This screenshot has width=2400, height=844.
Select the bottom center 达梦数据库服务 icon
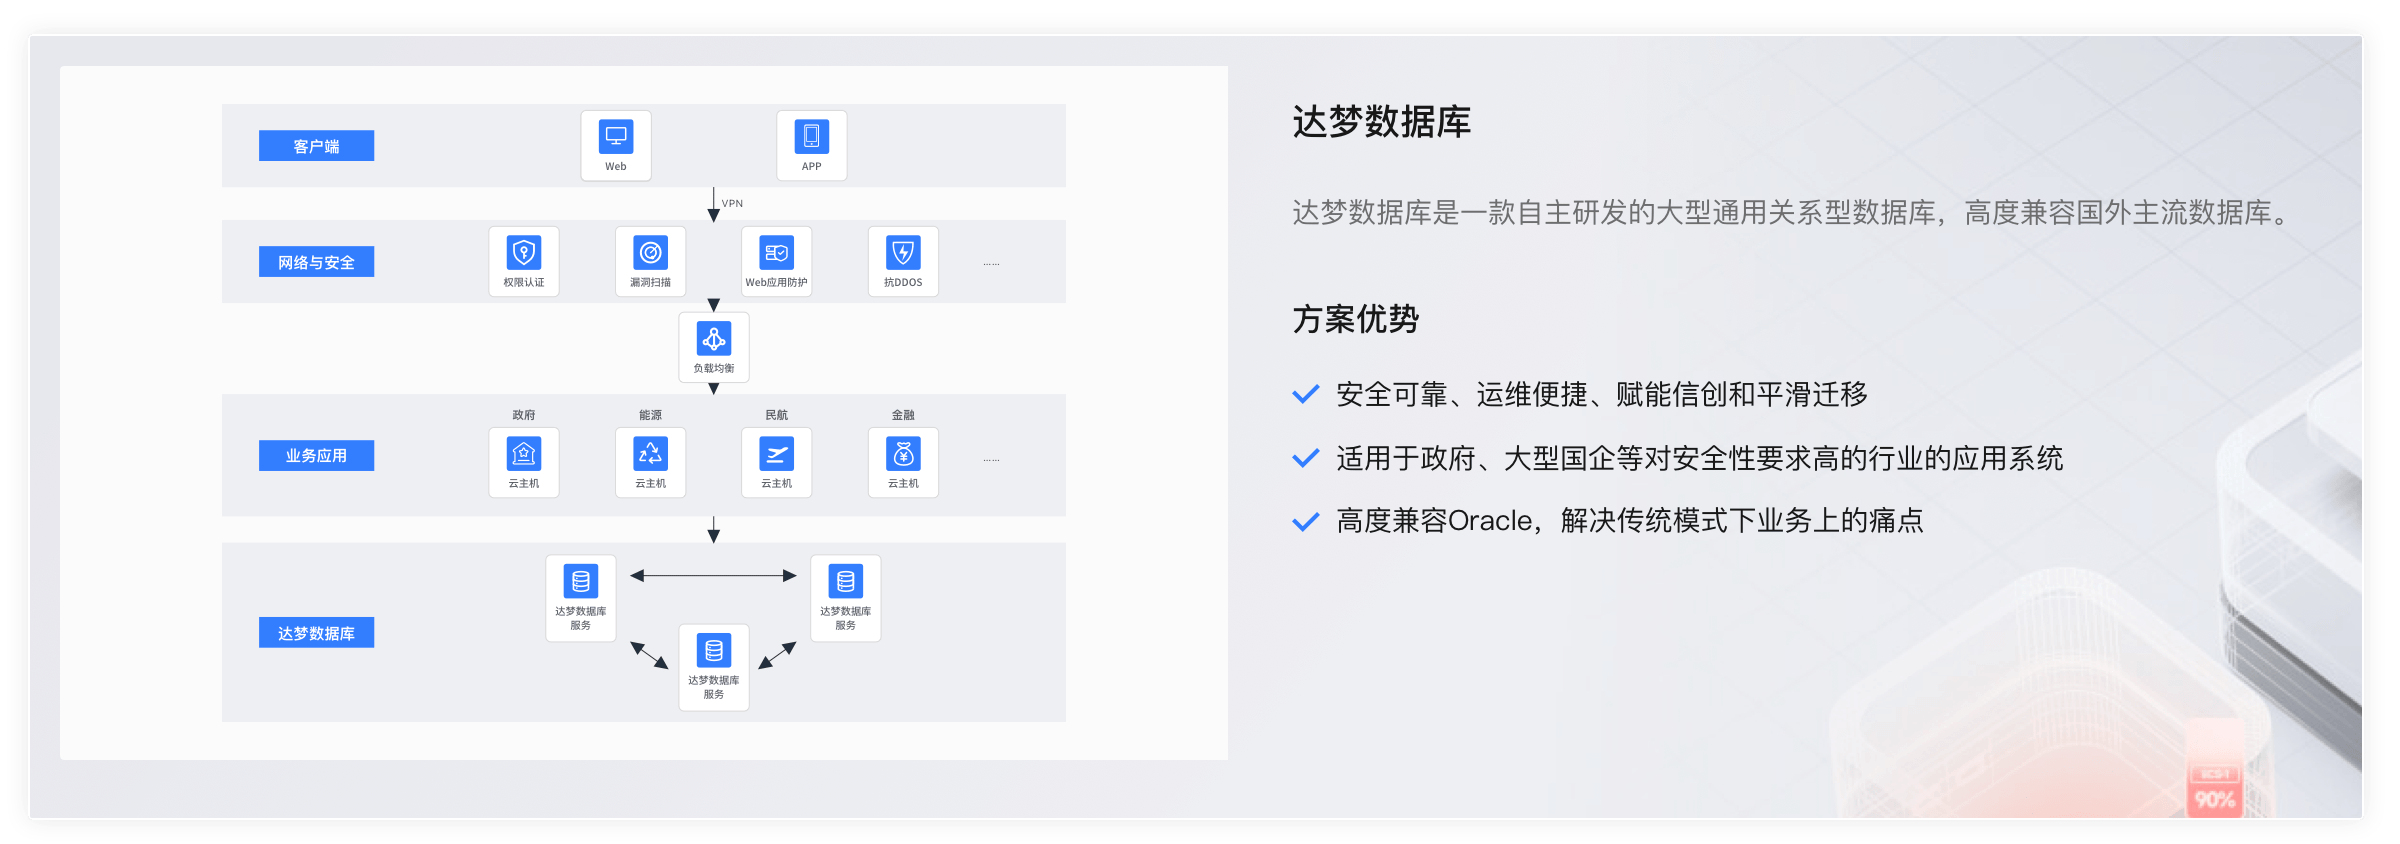(714, 650)
